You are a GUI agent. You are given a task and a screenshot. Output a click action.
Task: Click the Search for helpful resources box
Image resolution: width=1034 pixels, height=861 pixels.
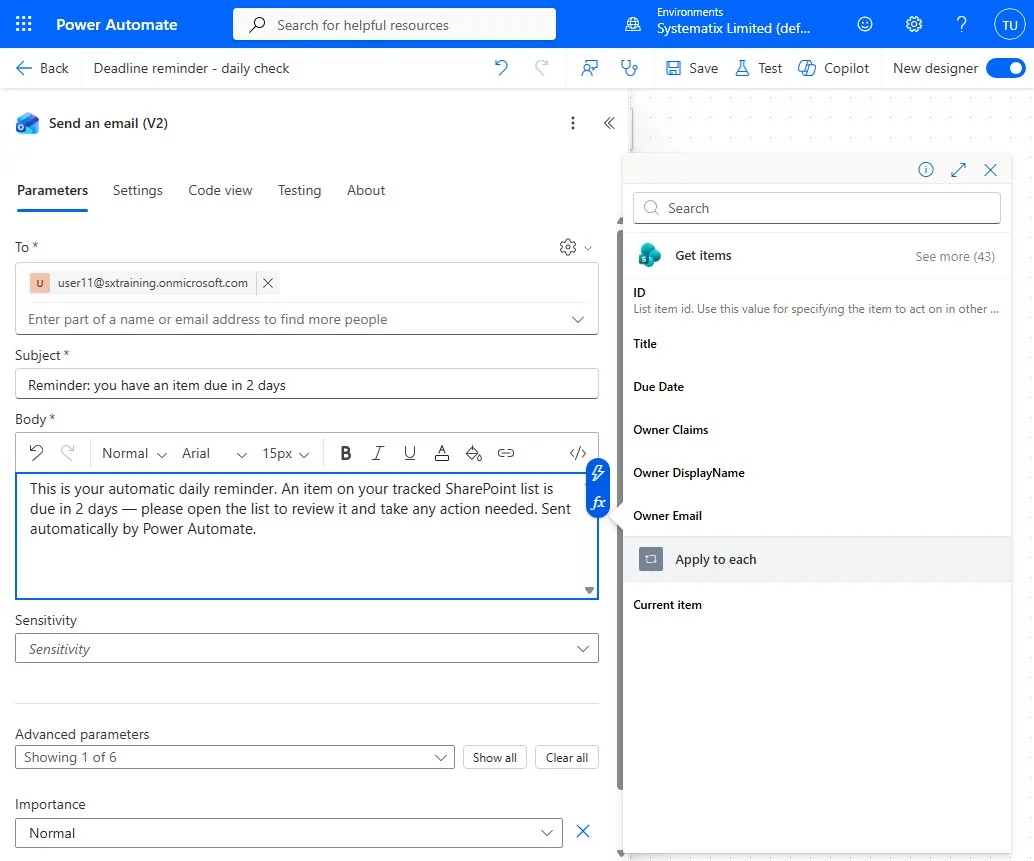(x=394, y=25)
